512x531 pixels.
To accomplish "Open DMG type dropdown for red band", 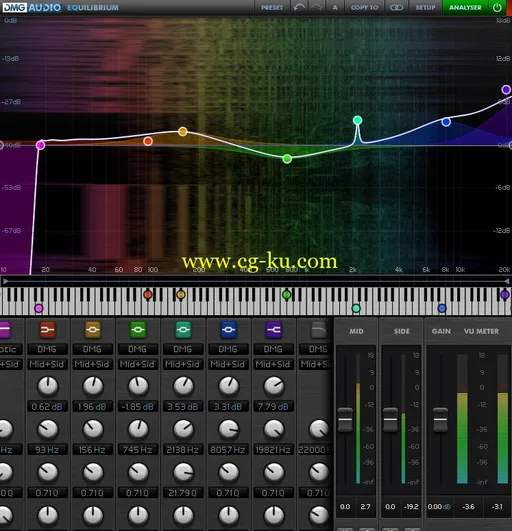I will click(x=47, y=349).
